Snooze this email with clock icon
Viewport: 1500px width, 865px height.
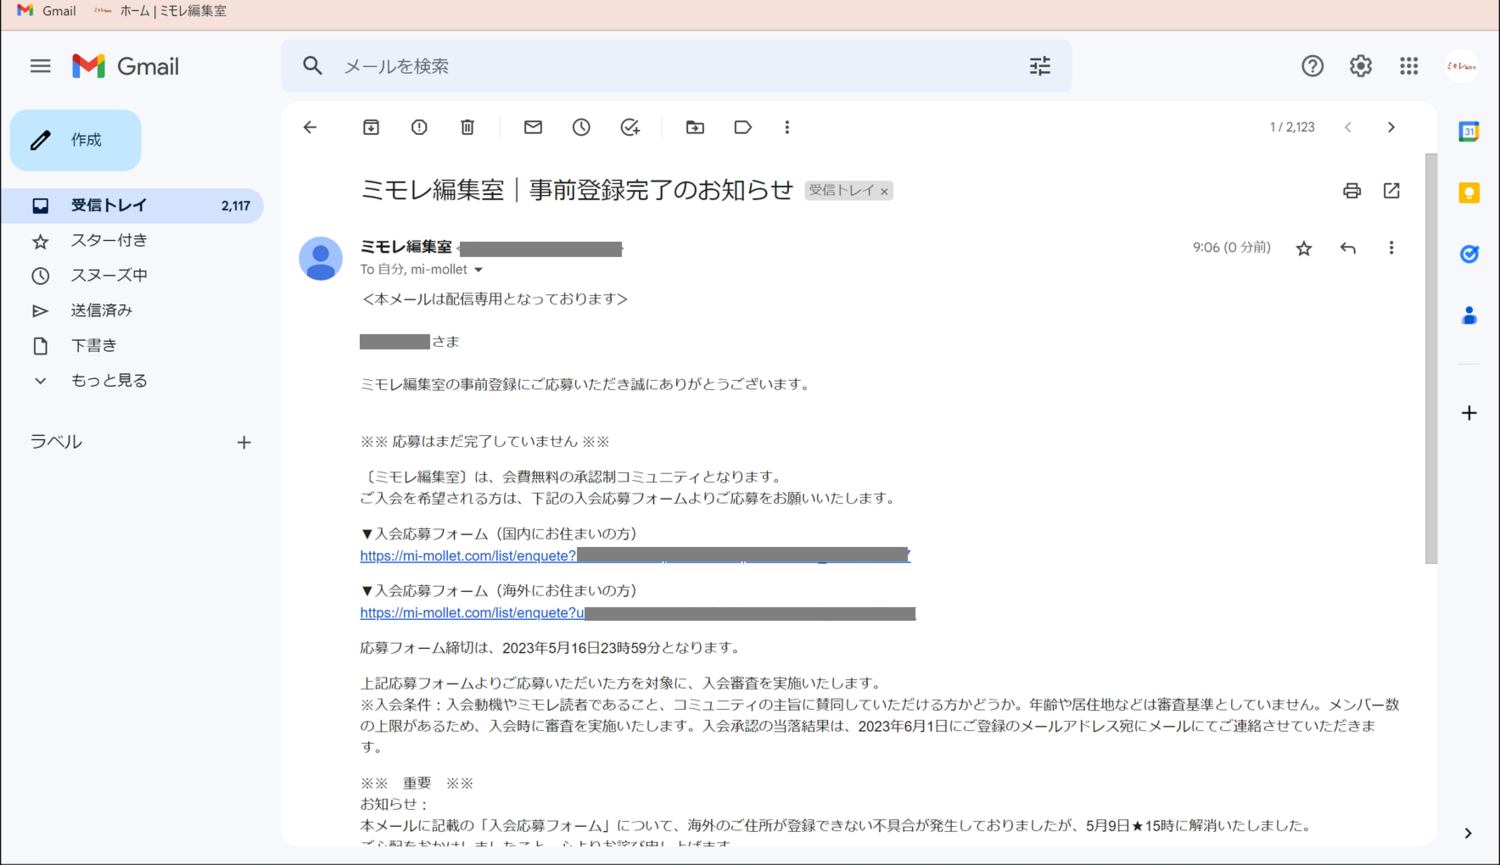[x=581, y=127]
